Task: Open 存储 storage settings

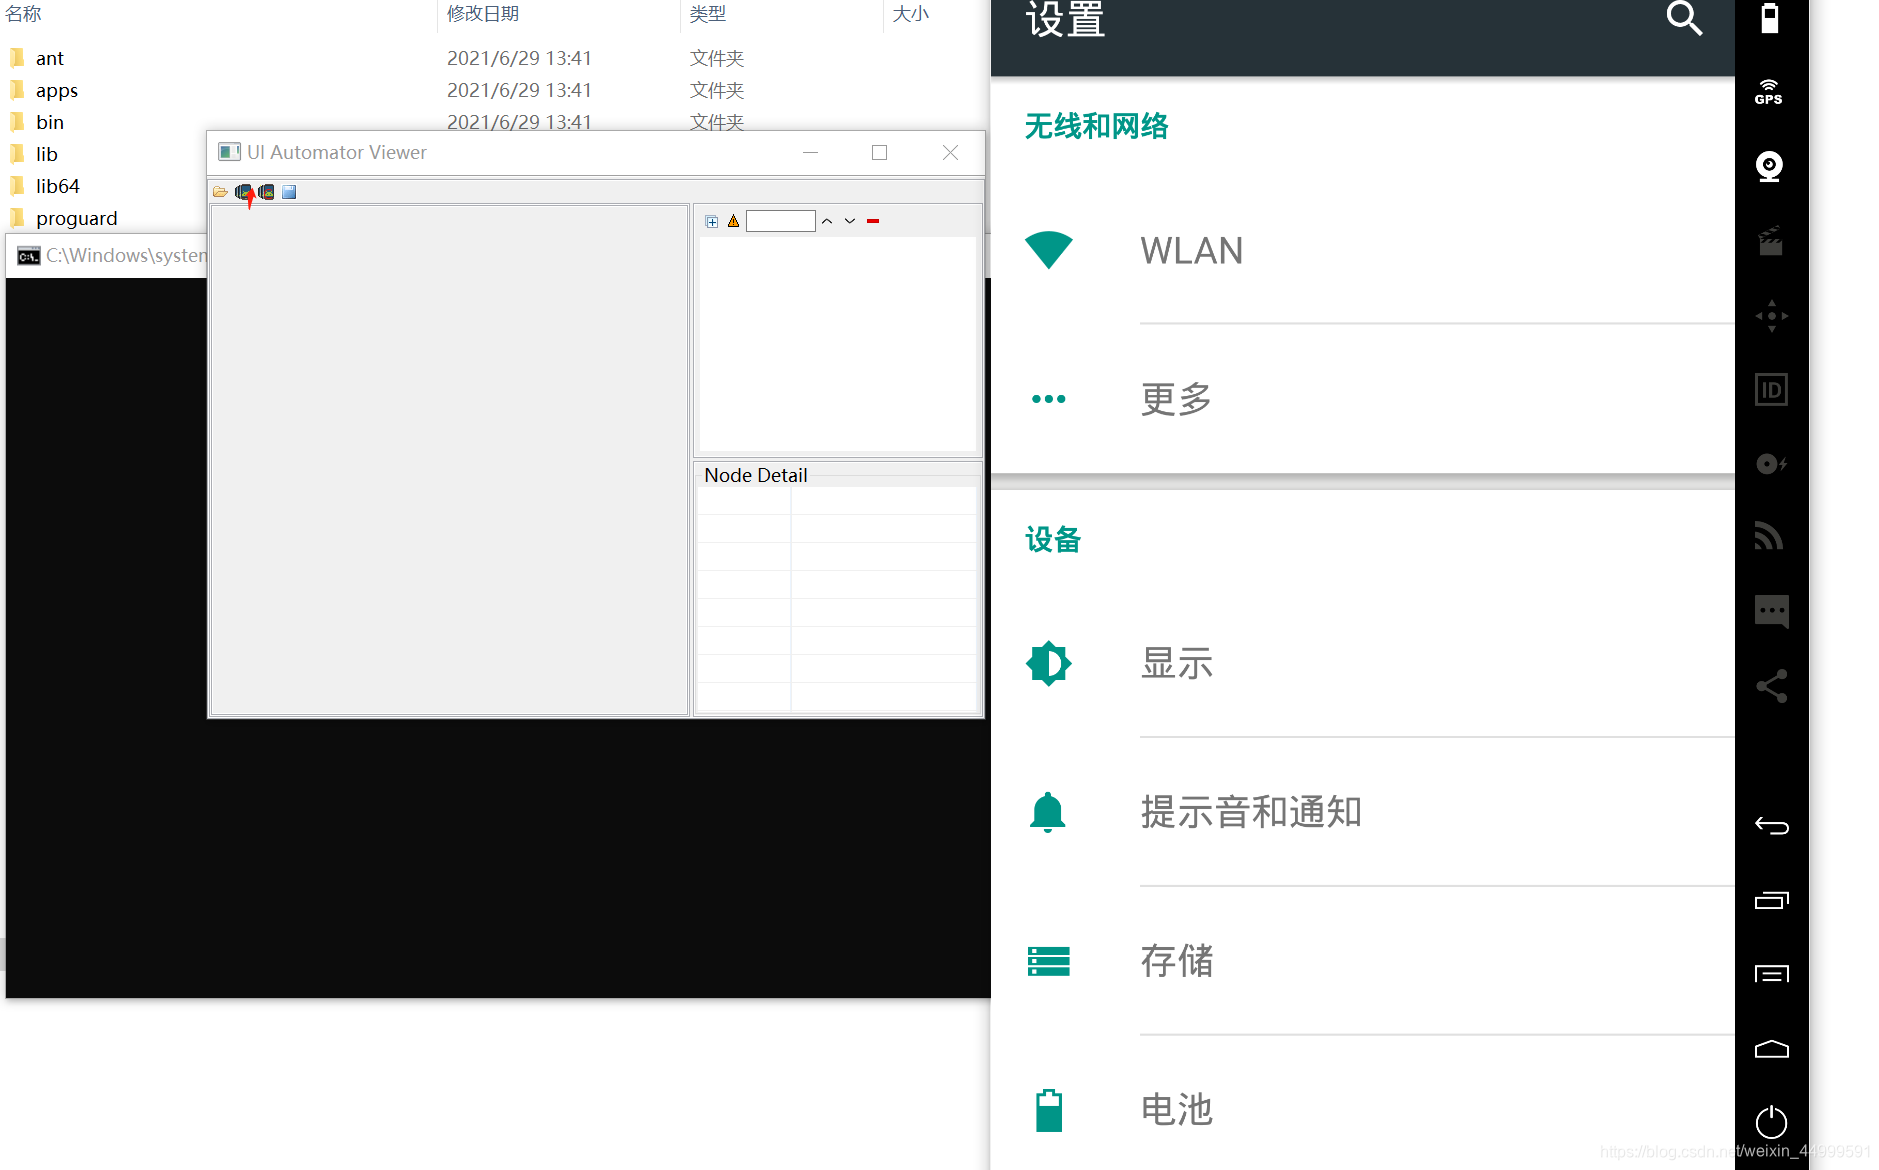Action: [x=1362, y=961]
